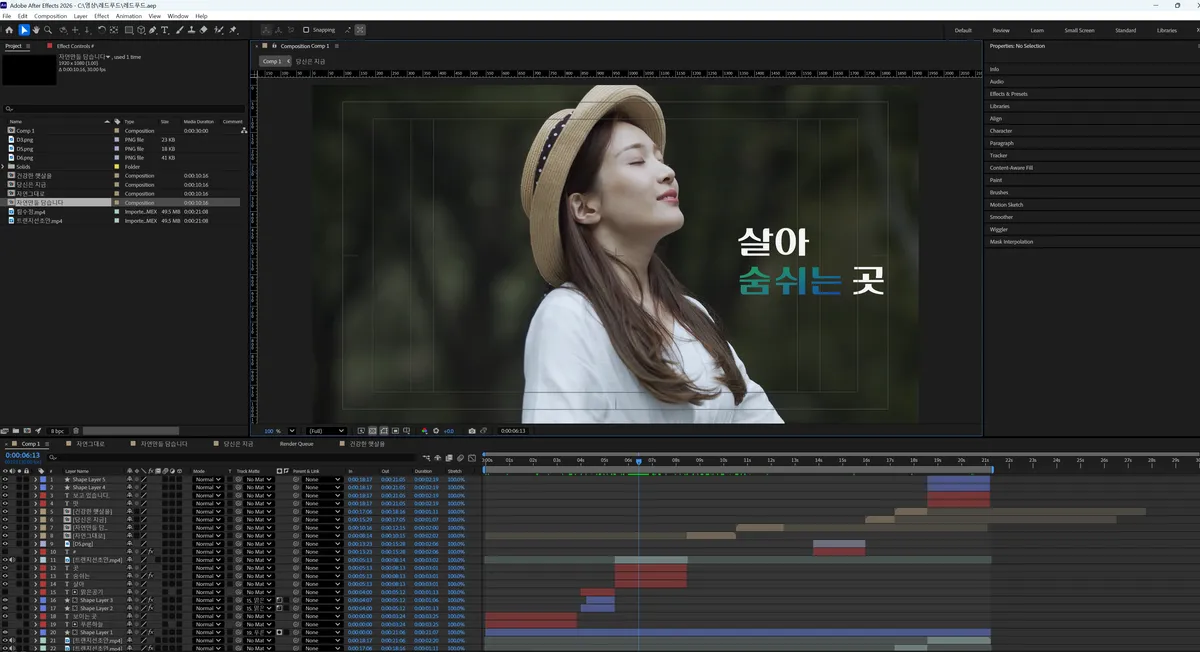Select the Pen tool

(x=152, y=30)
